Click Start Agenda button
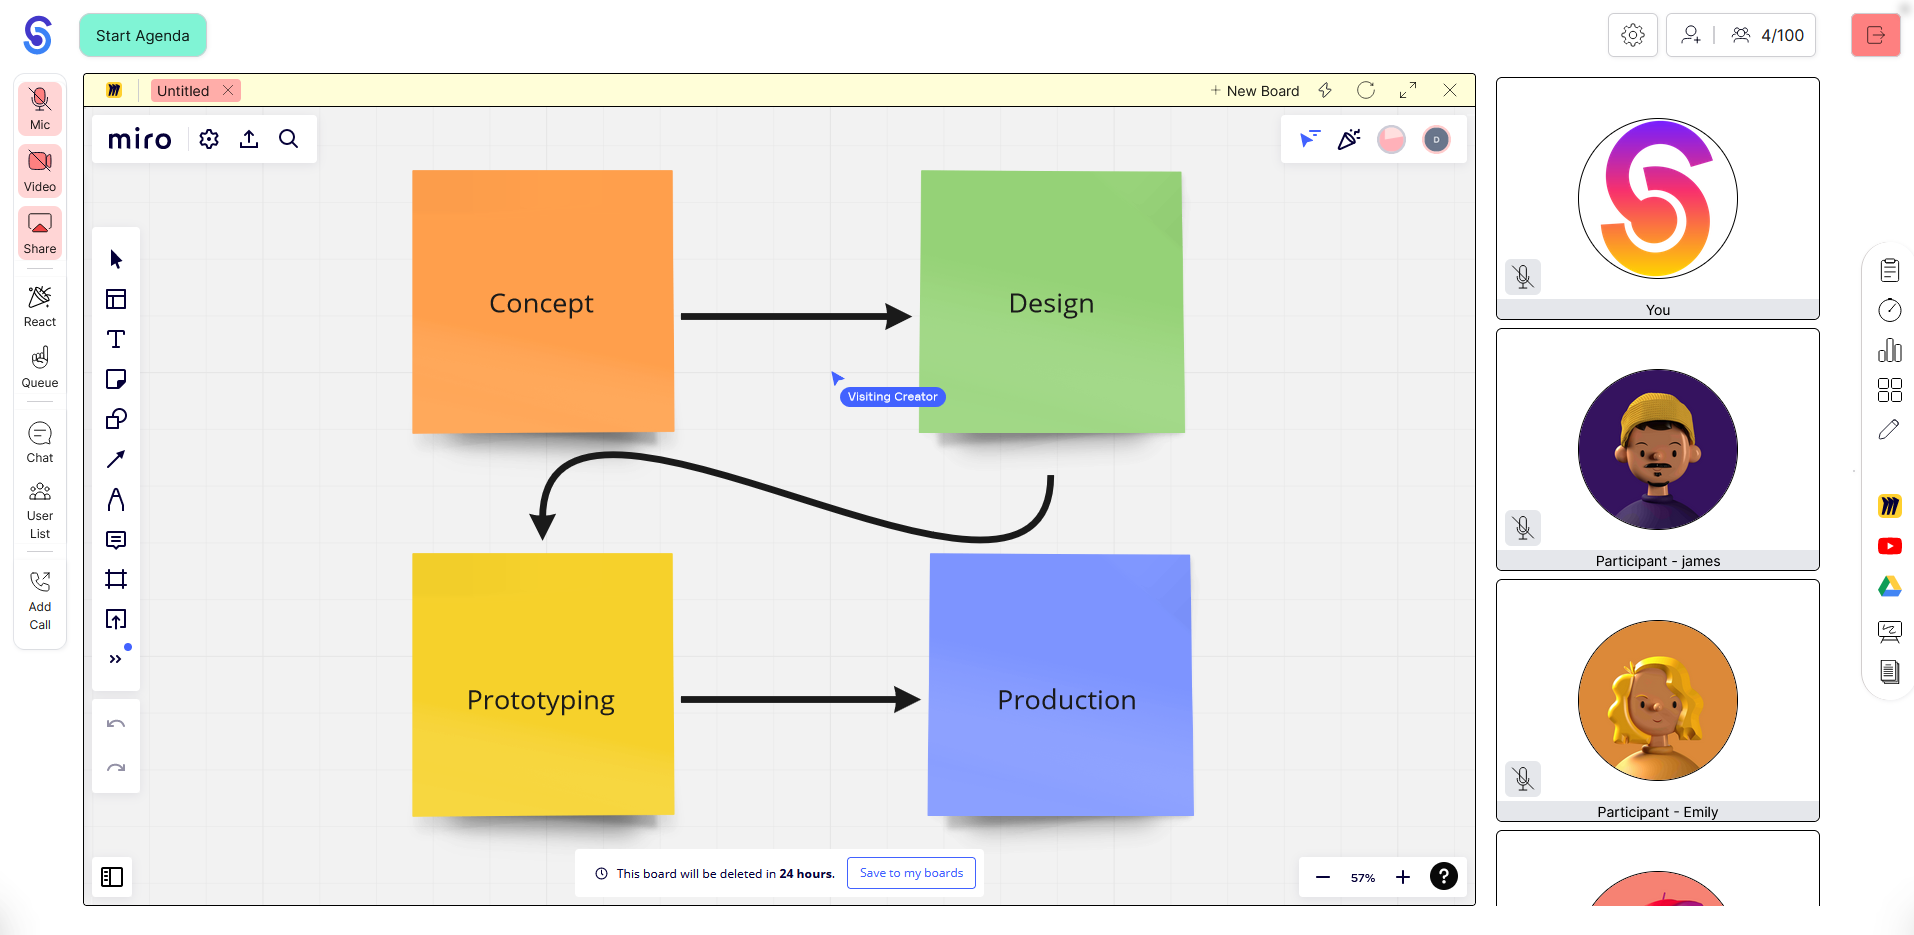This screenshot has width=1914, height=935. point(143,35)
